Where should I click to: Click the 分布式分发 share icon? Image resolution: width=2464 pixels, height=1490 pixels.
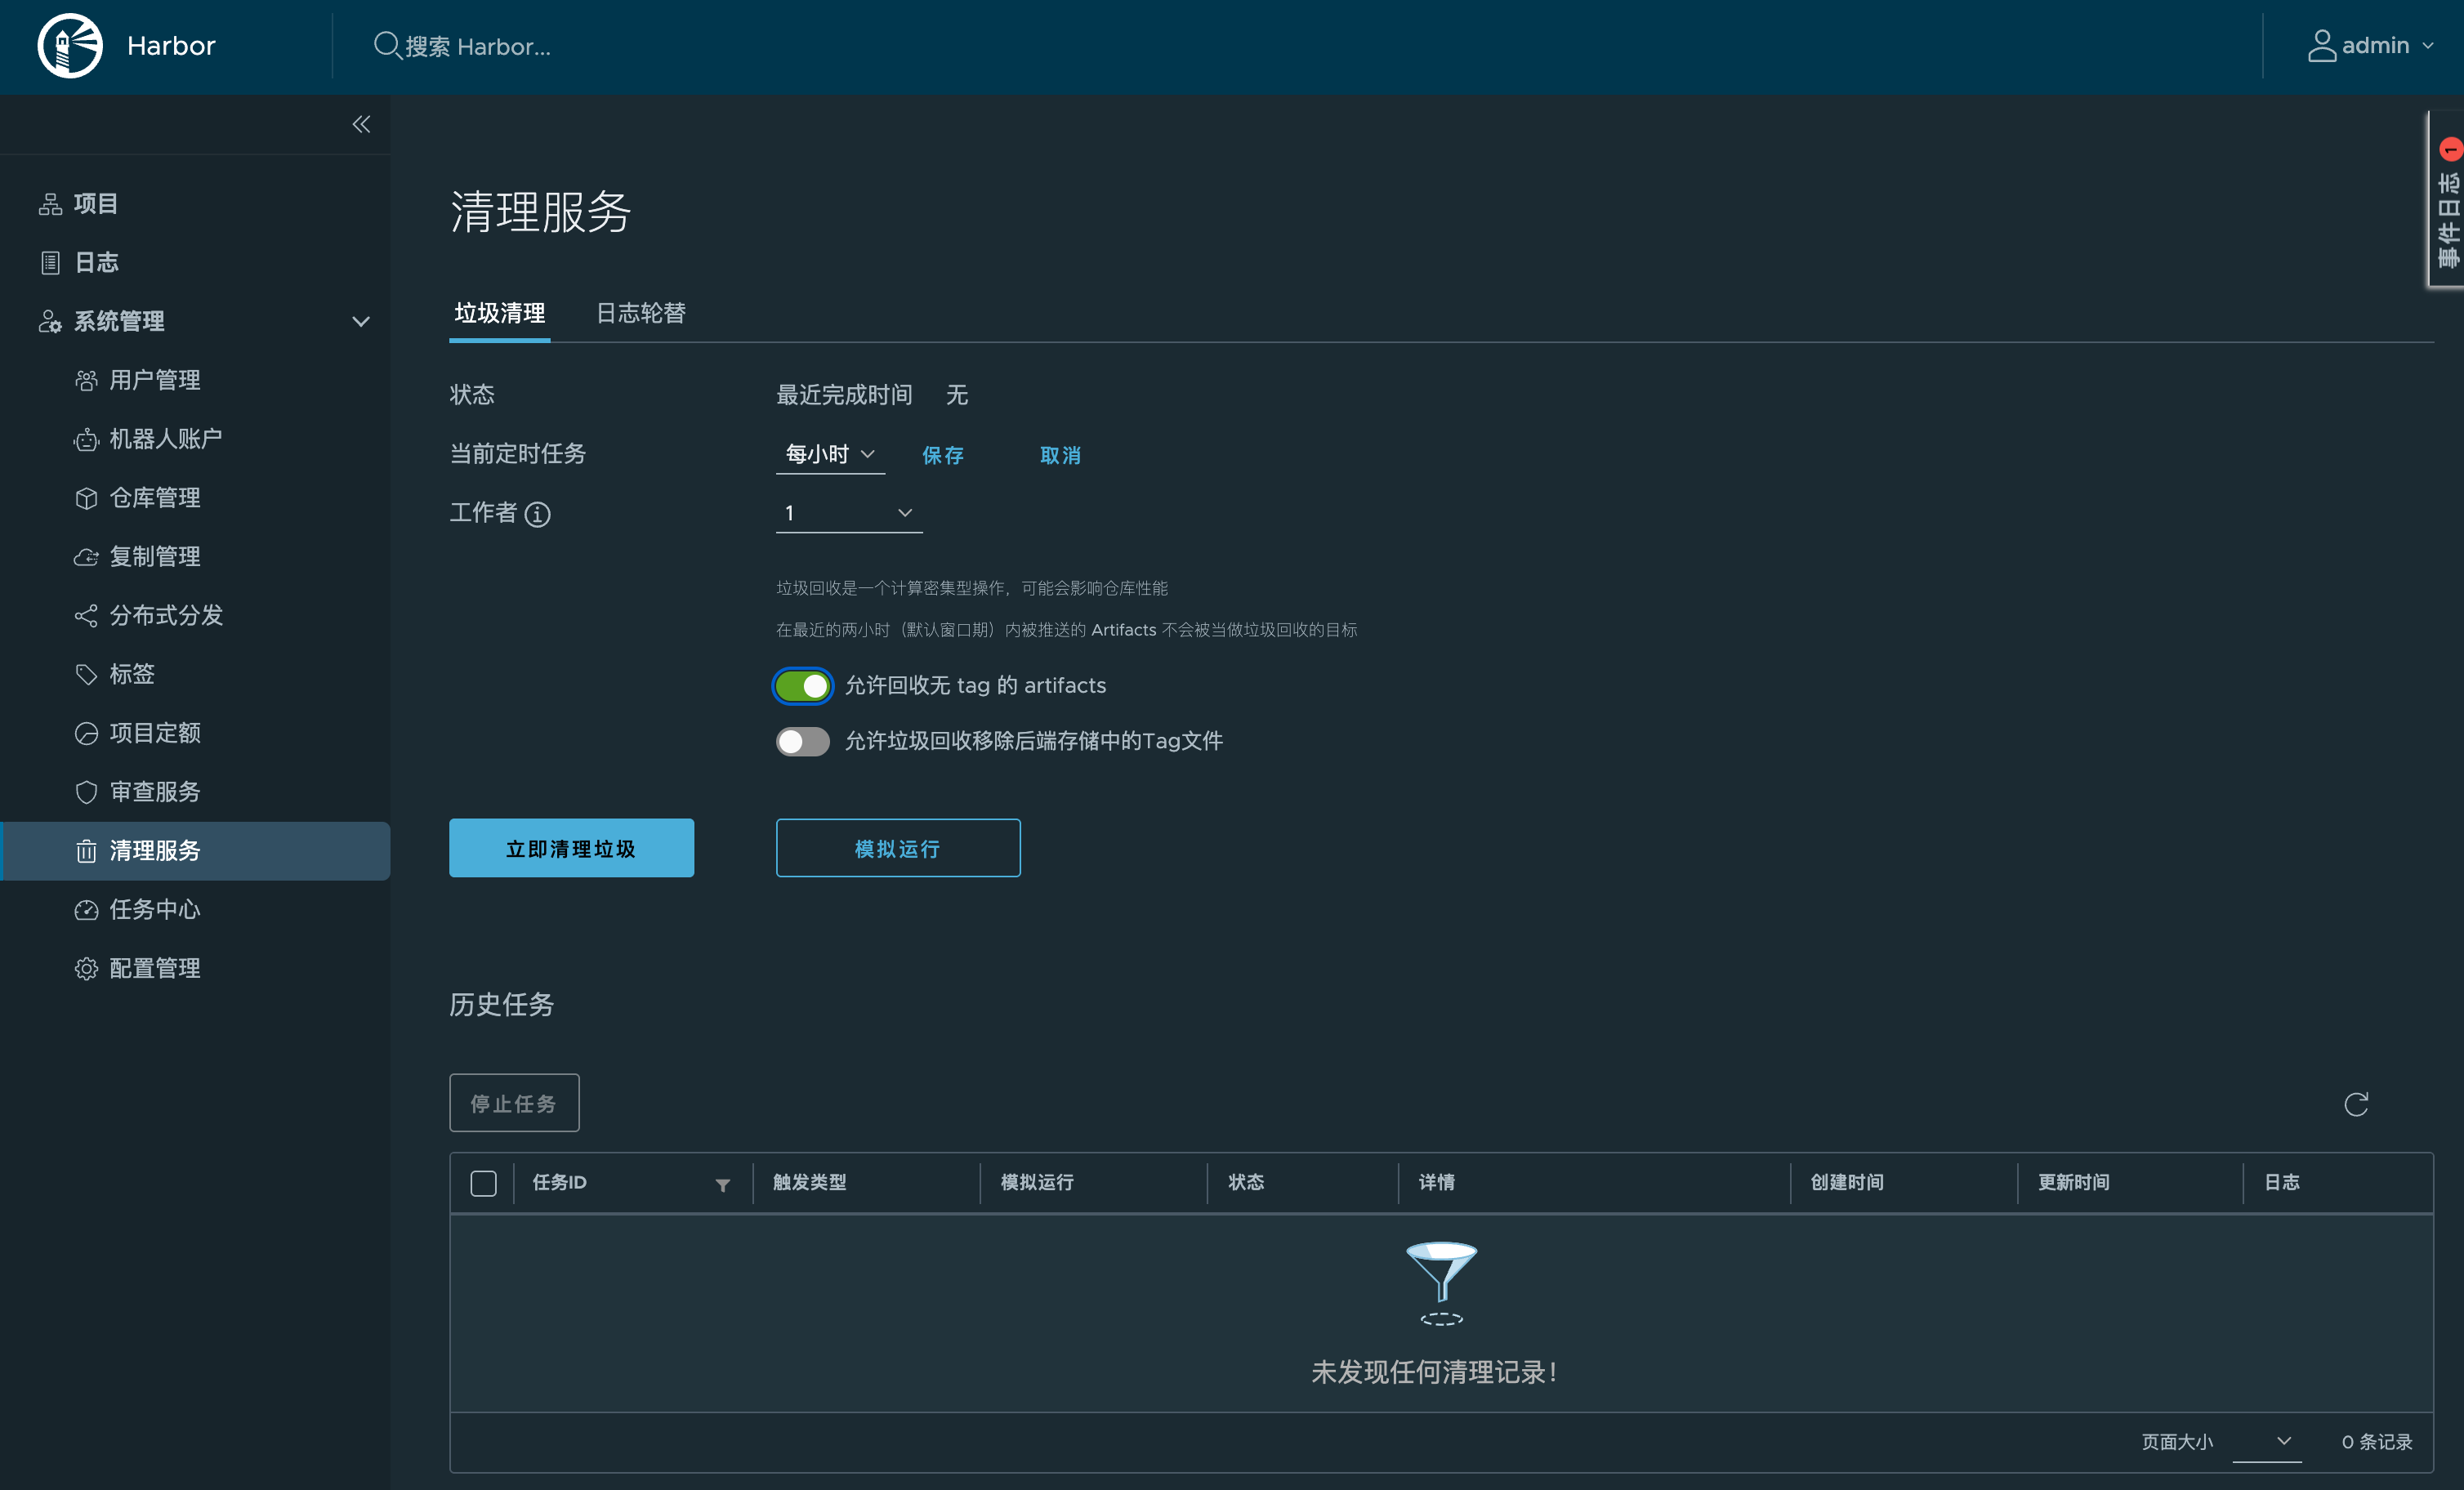86,616
